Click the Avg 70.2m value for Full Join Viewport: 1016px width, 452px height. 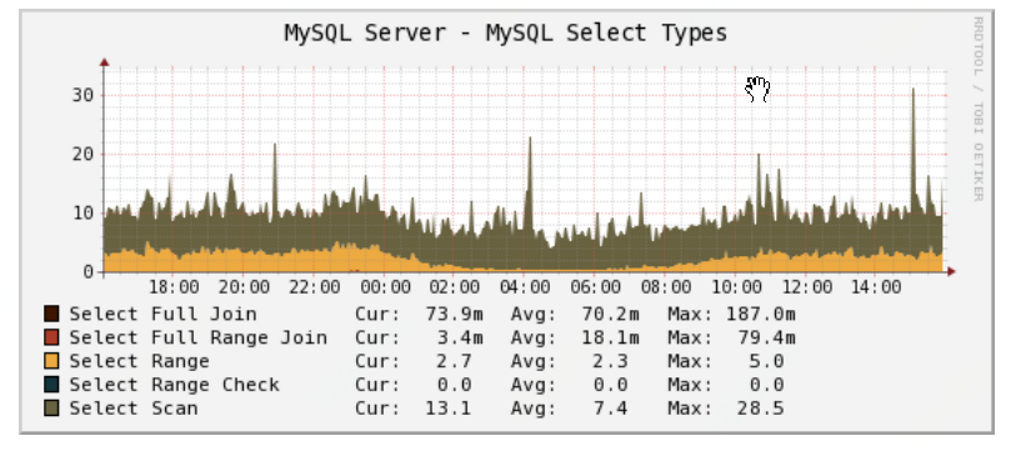(610, 314)
